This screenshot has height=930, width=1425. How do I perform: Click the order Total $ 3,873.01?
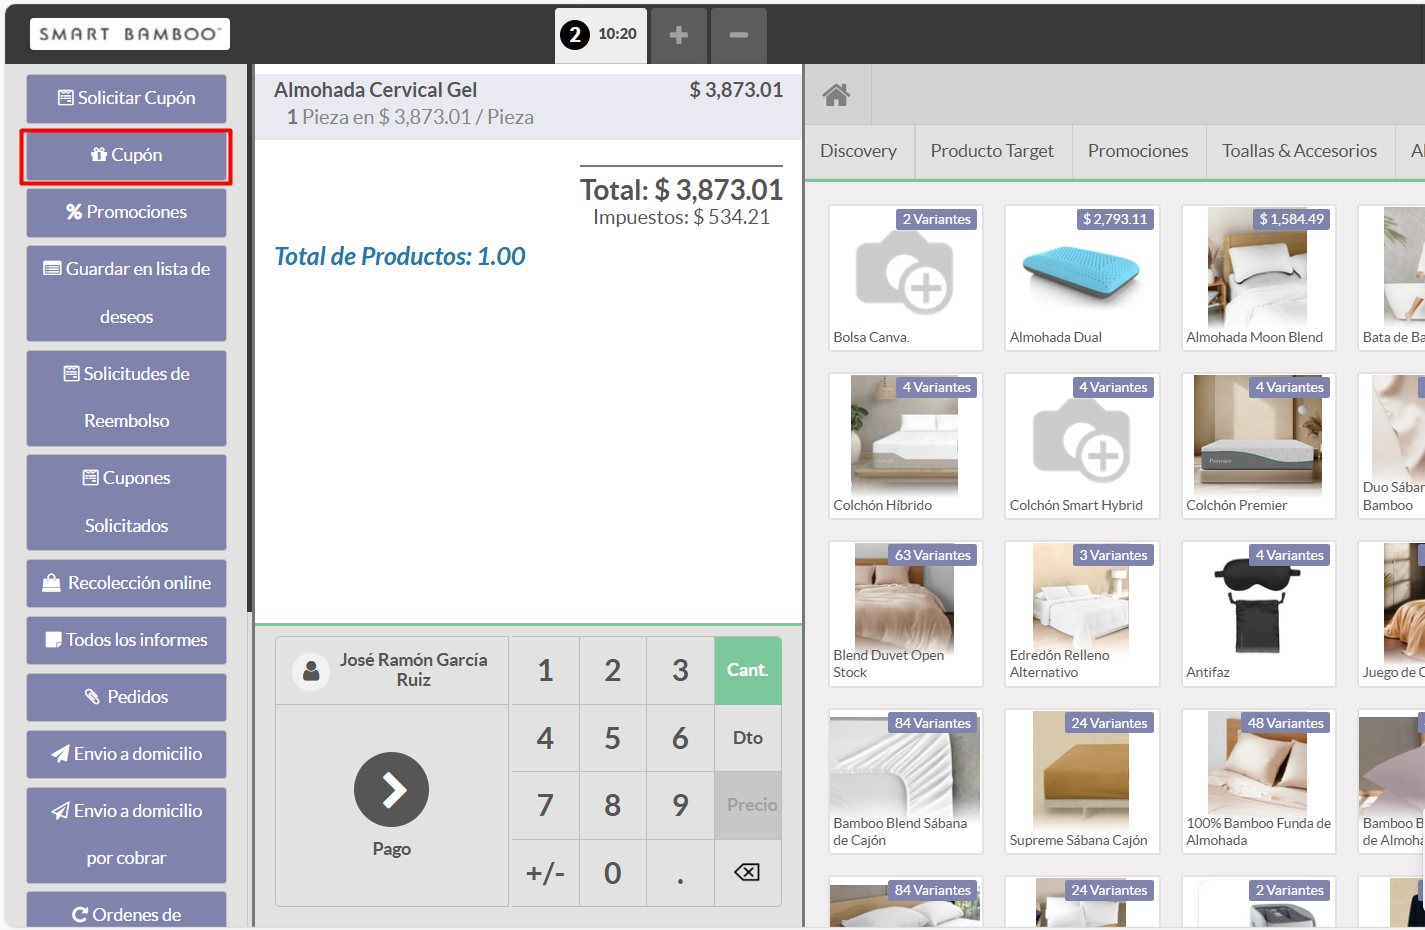click(681, 190)
